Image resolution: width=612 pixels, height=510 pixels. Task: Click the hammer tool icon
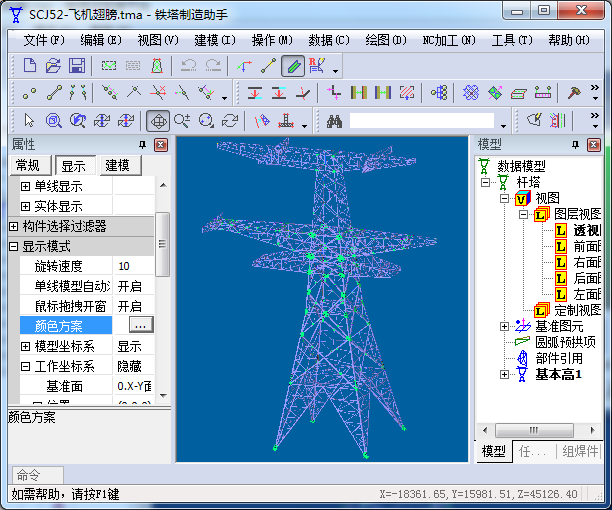click(573, 93)
